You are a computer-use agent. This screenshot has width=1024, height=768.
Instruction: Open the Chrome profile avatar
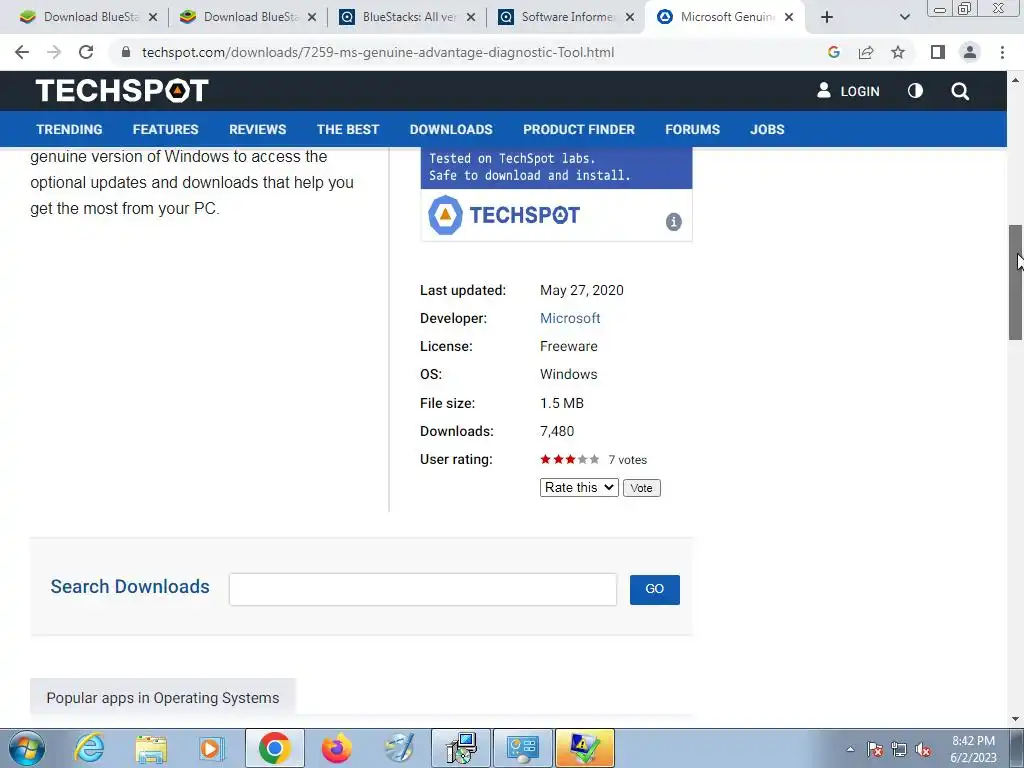point(970,52)
